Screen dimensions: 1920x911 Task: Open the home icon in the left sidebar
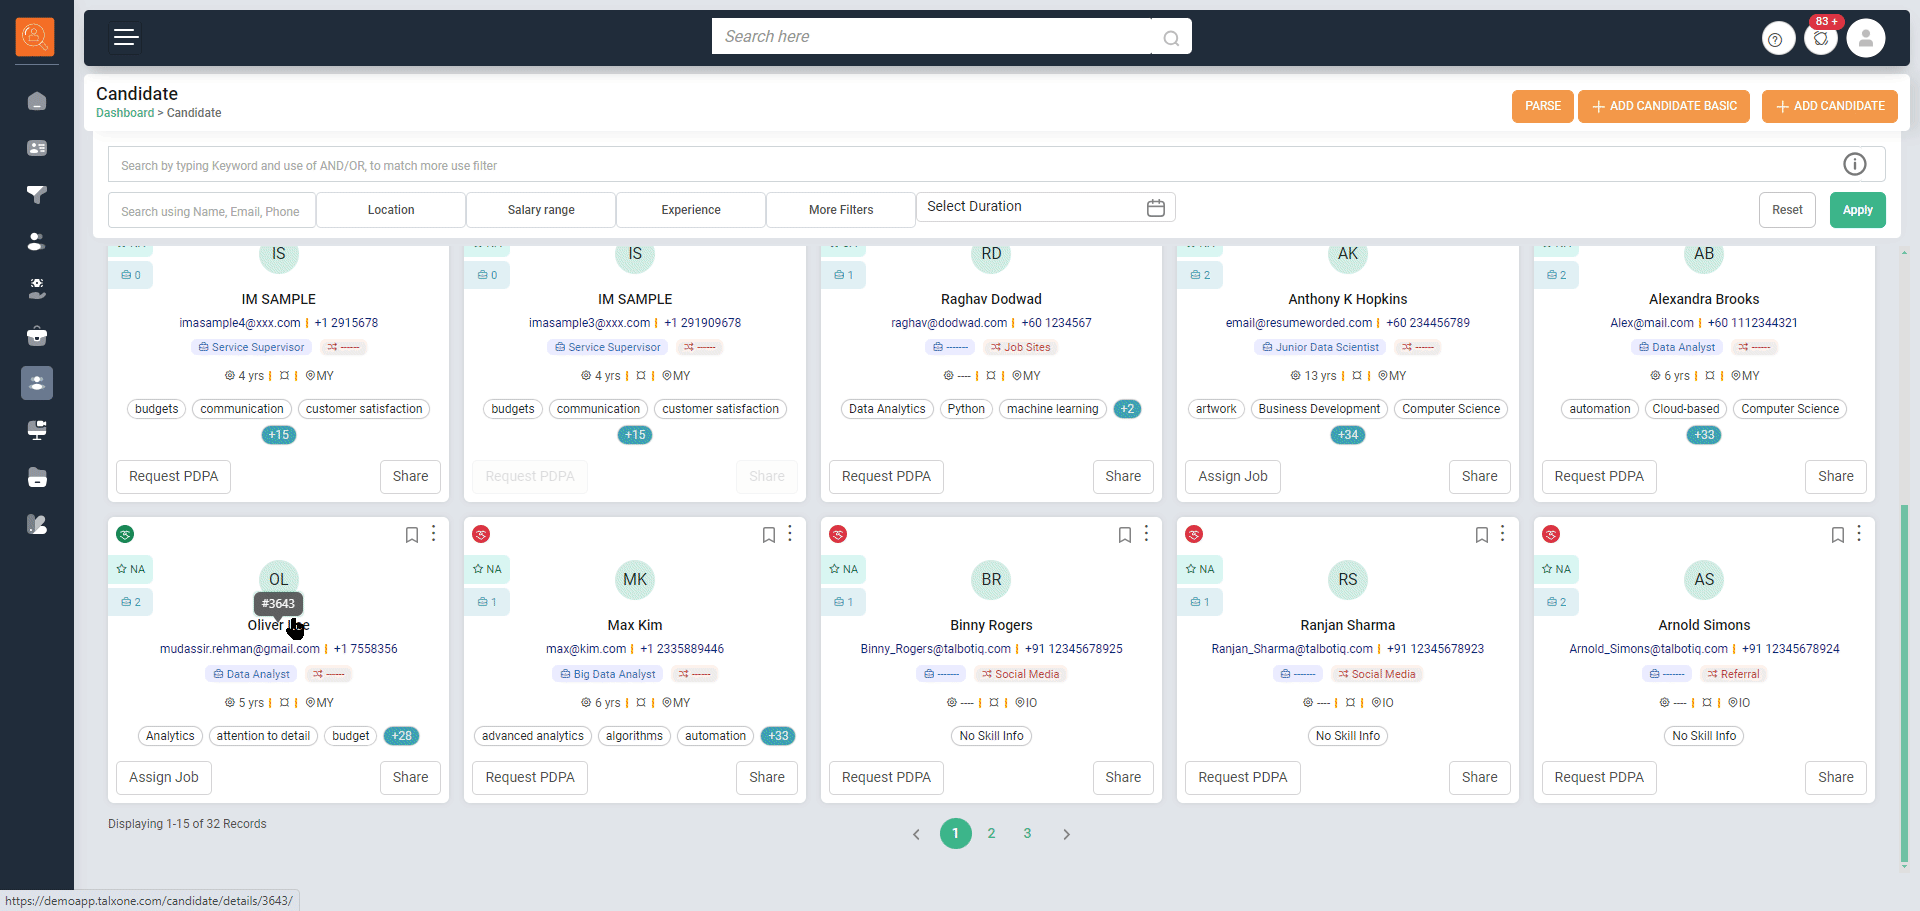37,101
